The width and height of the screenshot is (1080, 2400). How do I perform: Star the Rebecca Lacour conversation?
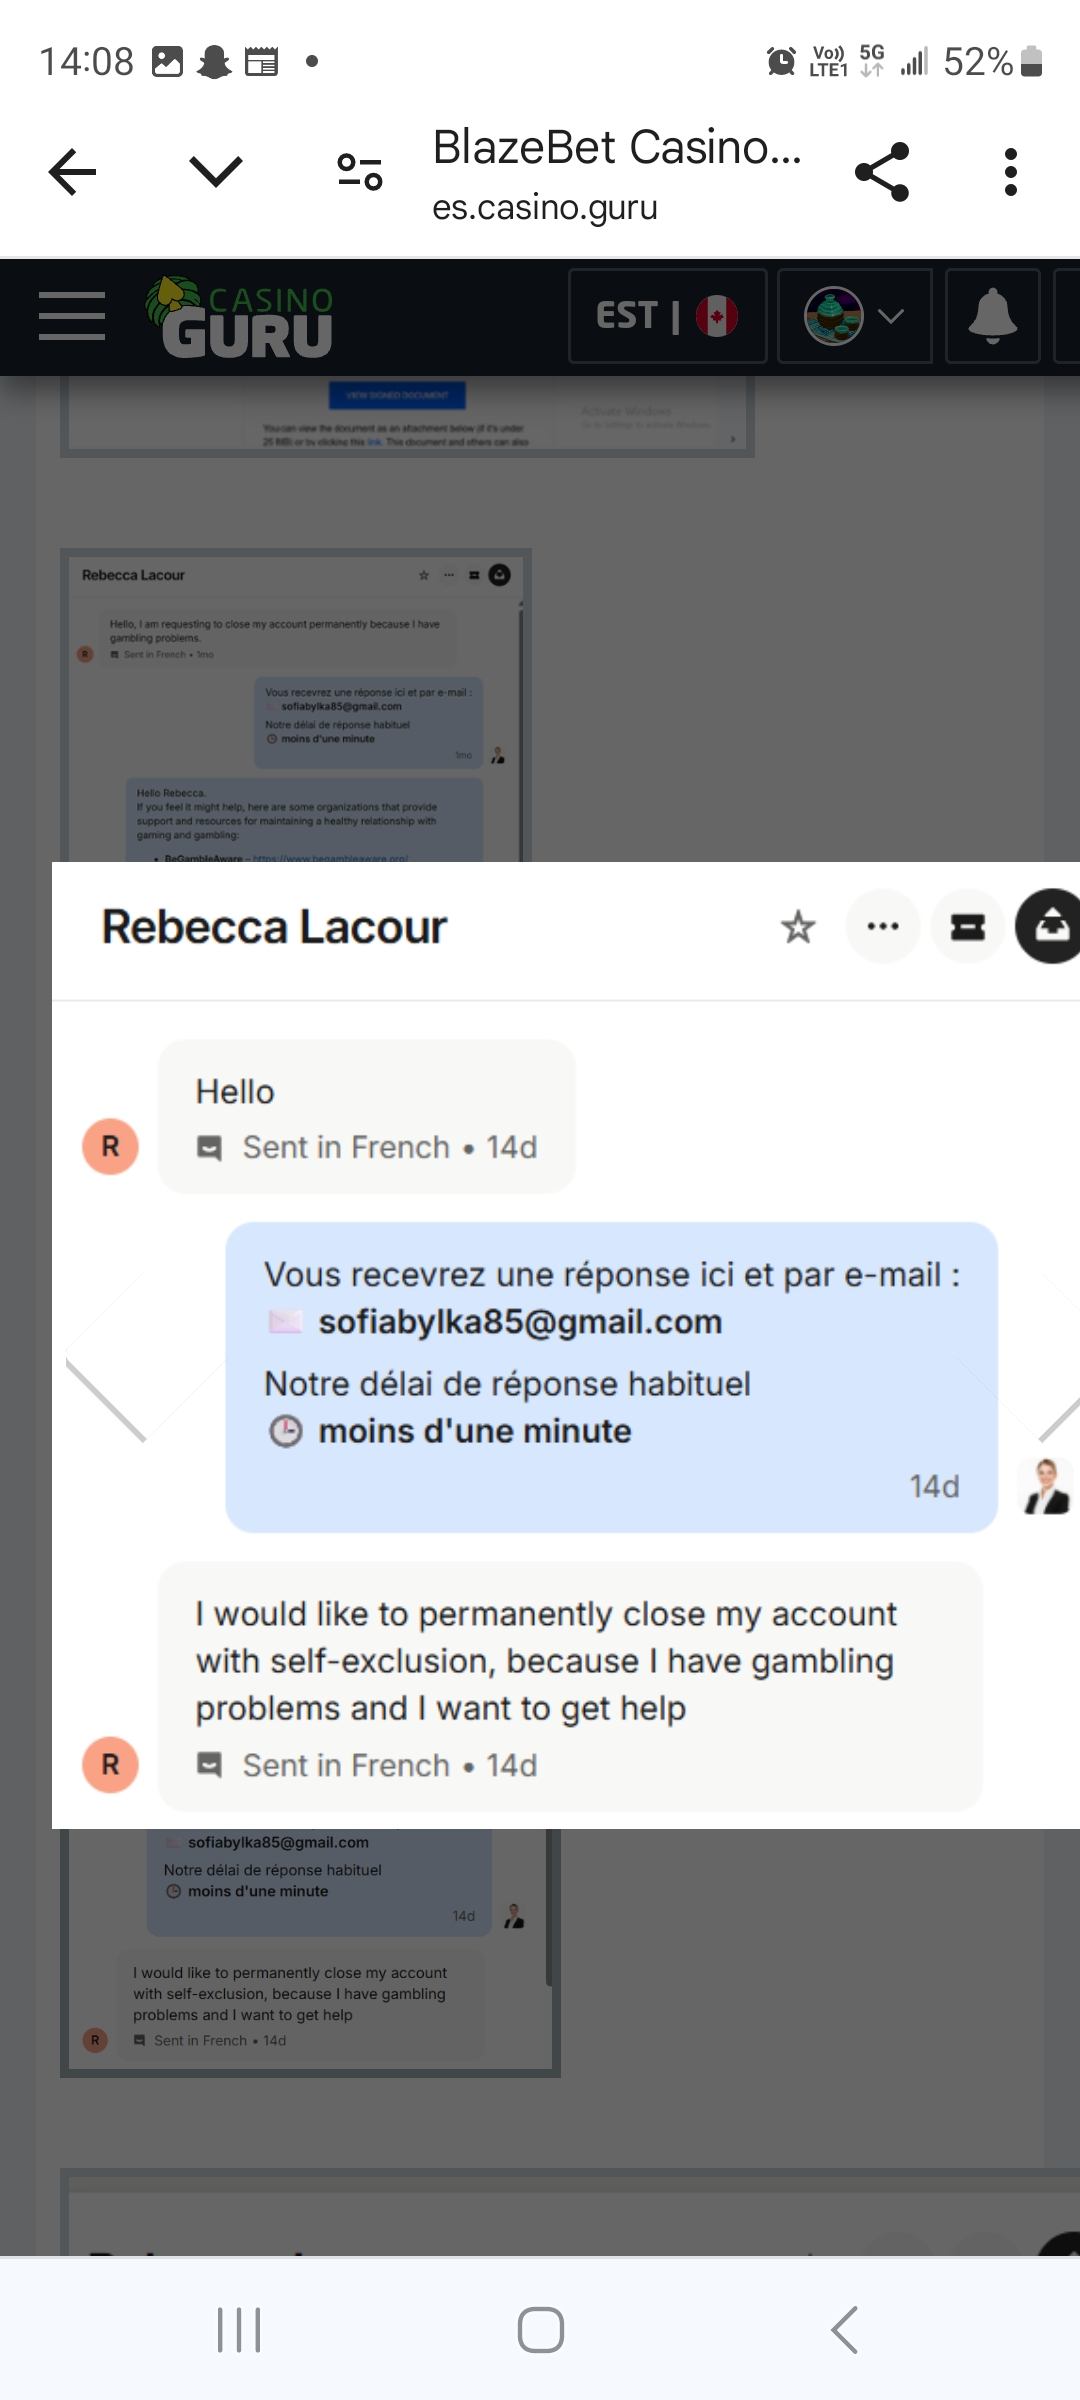pyautogui.click(x=798, y=927)
